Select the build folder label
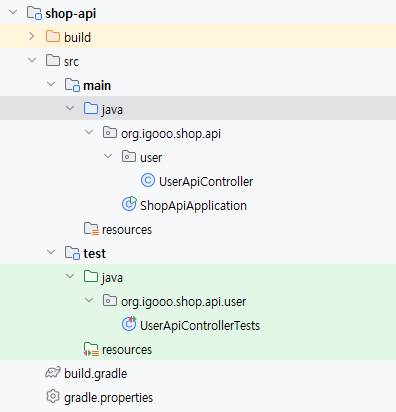Image resolution: width=396 pixels, height=412 pixels. click(77, 37)
